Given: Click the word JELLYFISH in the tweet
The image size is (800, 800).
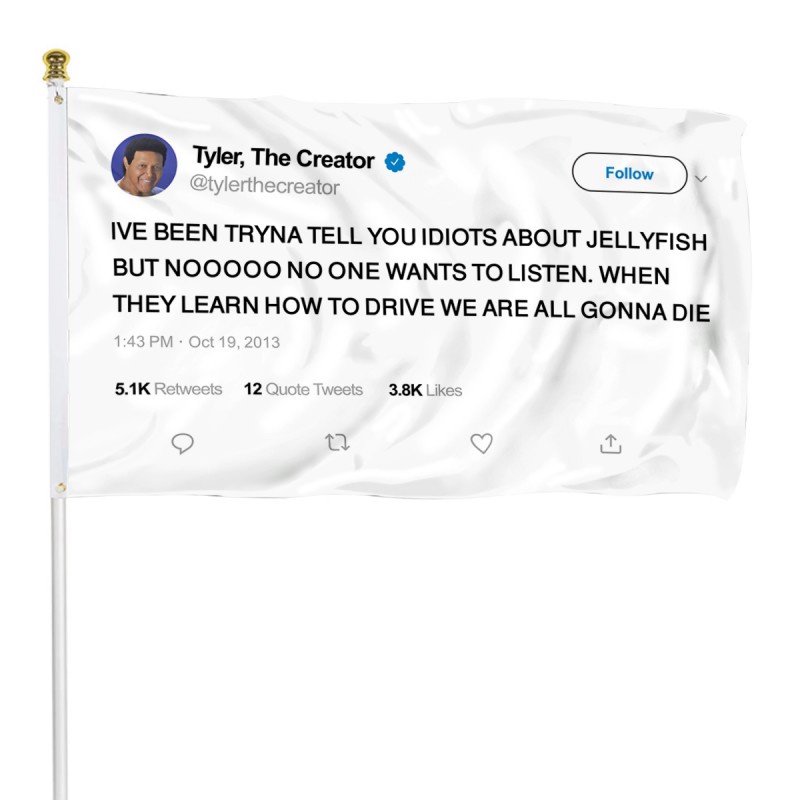Looking at the screenshot, I should (646, 240).
